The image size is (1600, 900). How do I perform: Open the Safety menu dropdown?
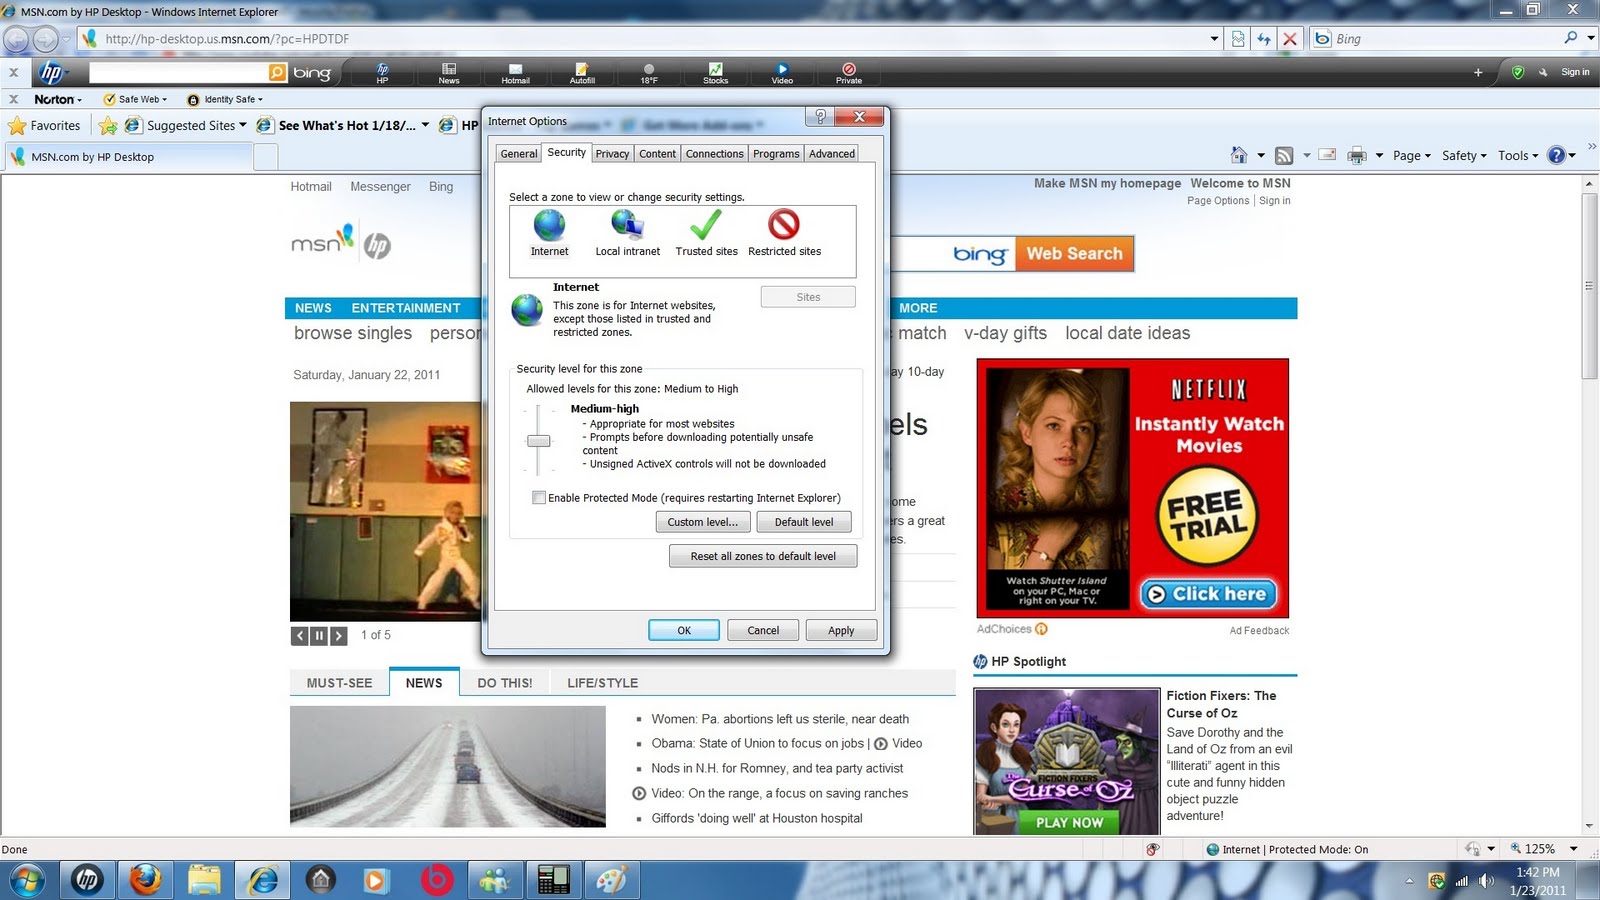pyautogui.click(x=1464, y=155)
